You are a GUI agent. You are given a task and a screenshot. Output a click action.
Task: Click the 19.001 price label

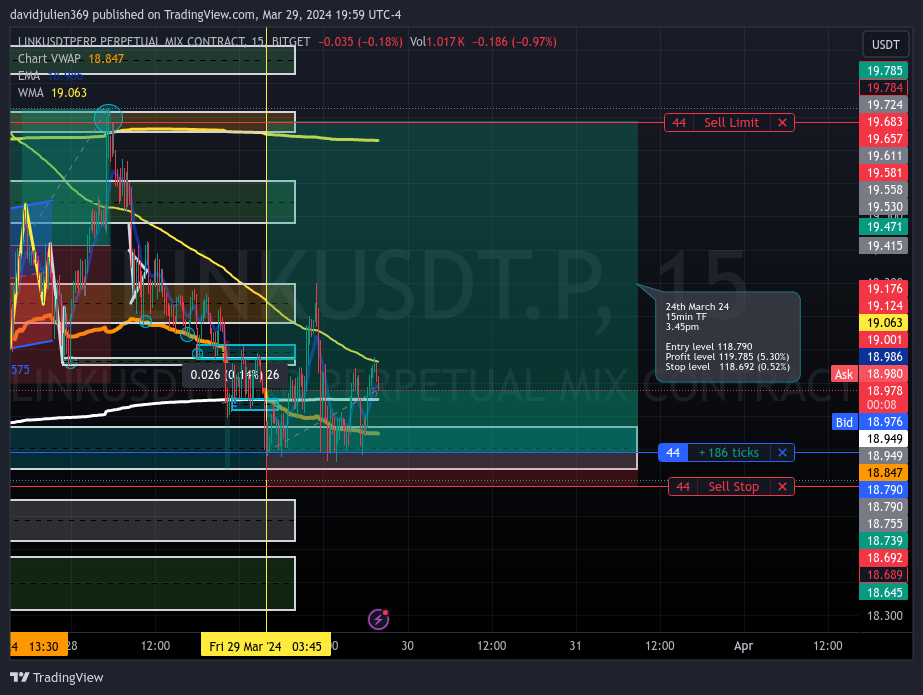pos(884,340)
